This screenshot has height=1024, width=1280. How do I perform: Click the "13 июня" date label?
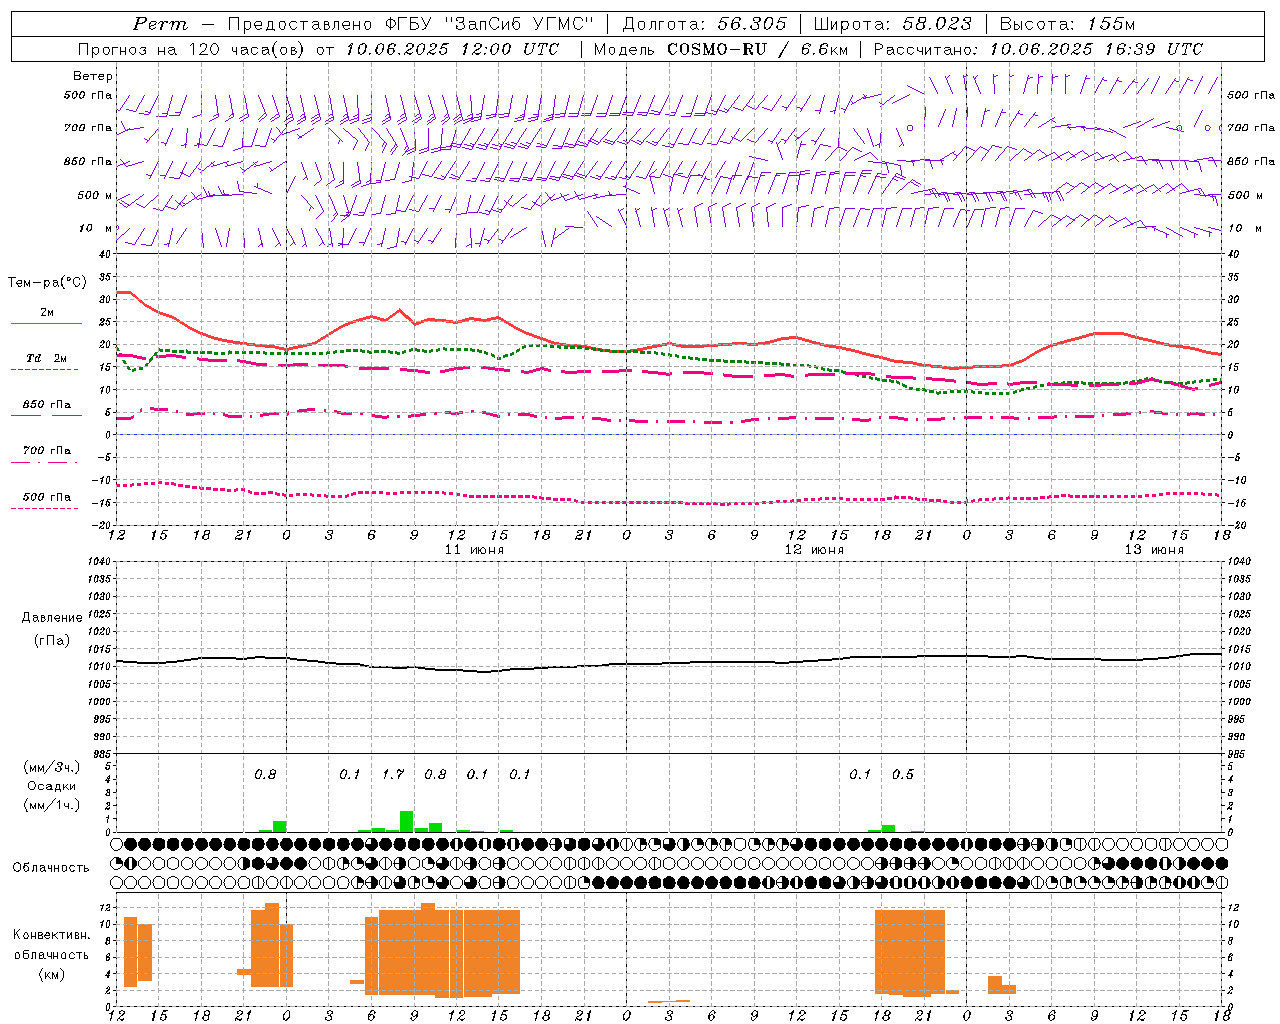pyautogui.click(x=1154, y=550)
